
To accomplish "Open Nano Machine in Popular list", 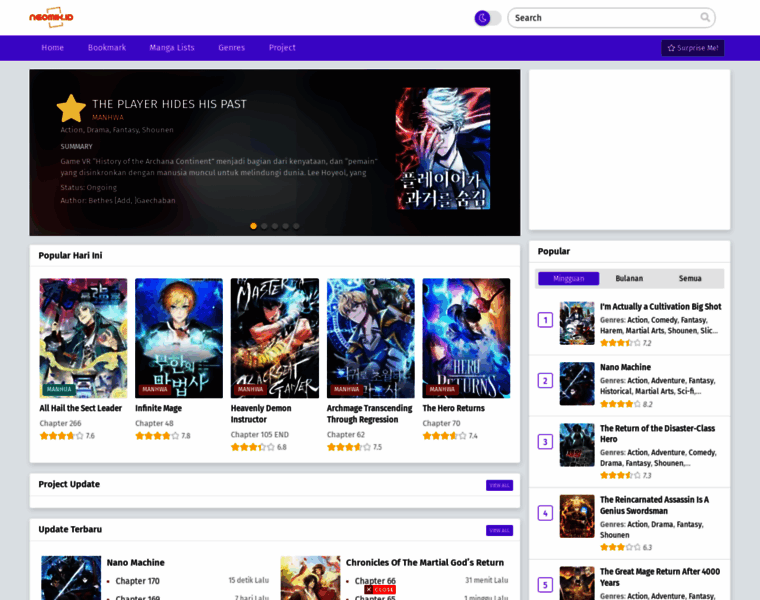I will [x=625, y=367].
